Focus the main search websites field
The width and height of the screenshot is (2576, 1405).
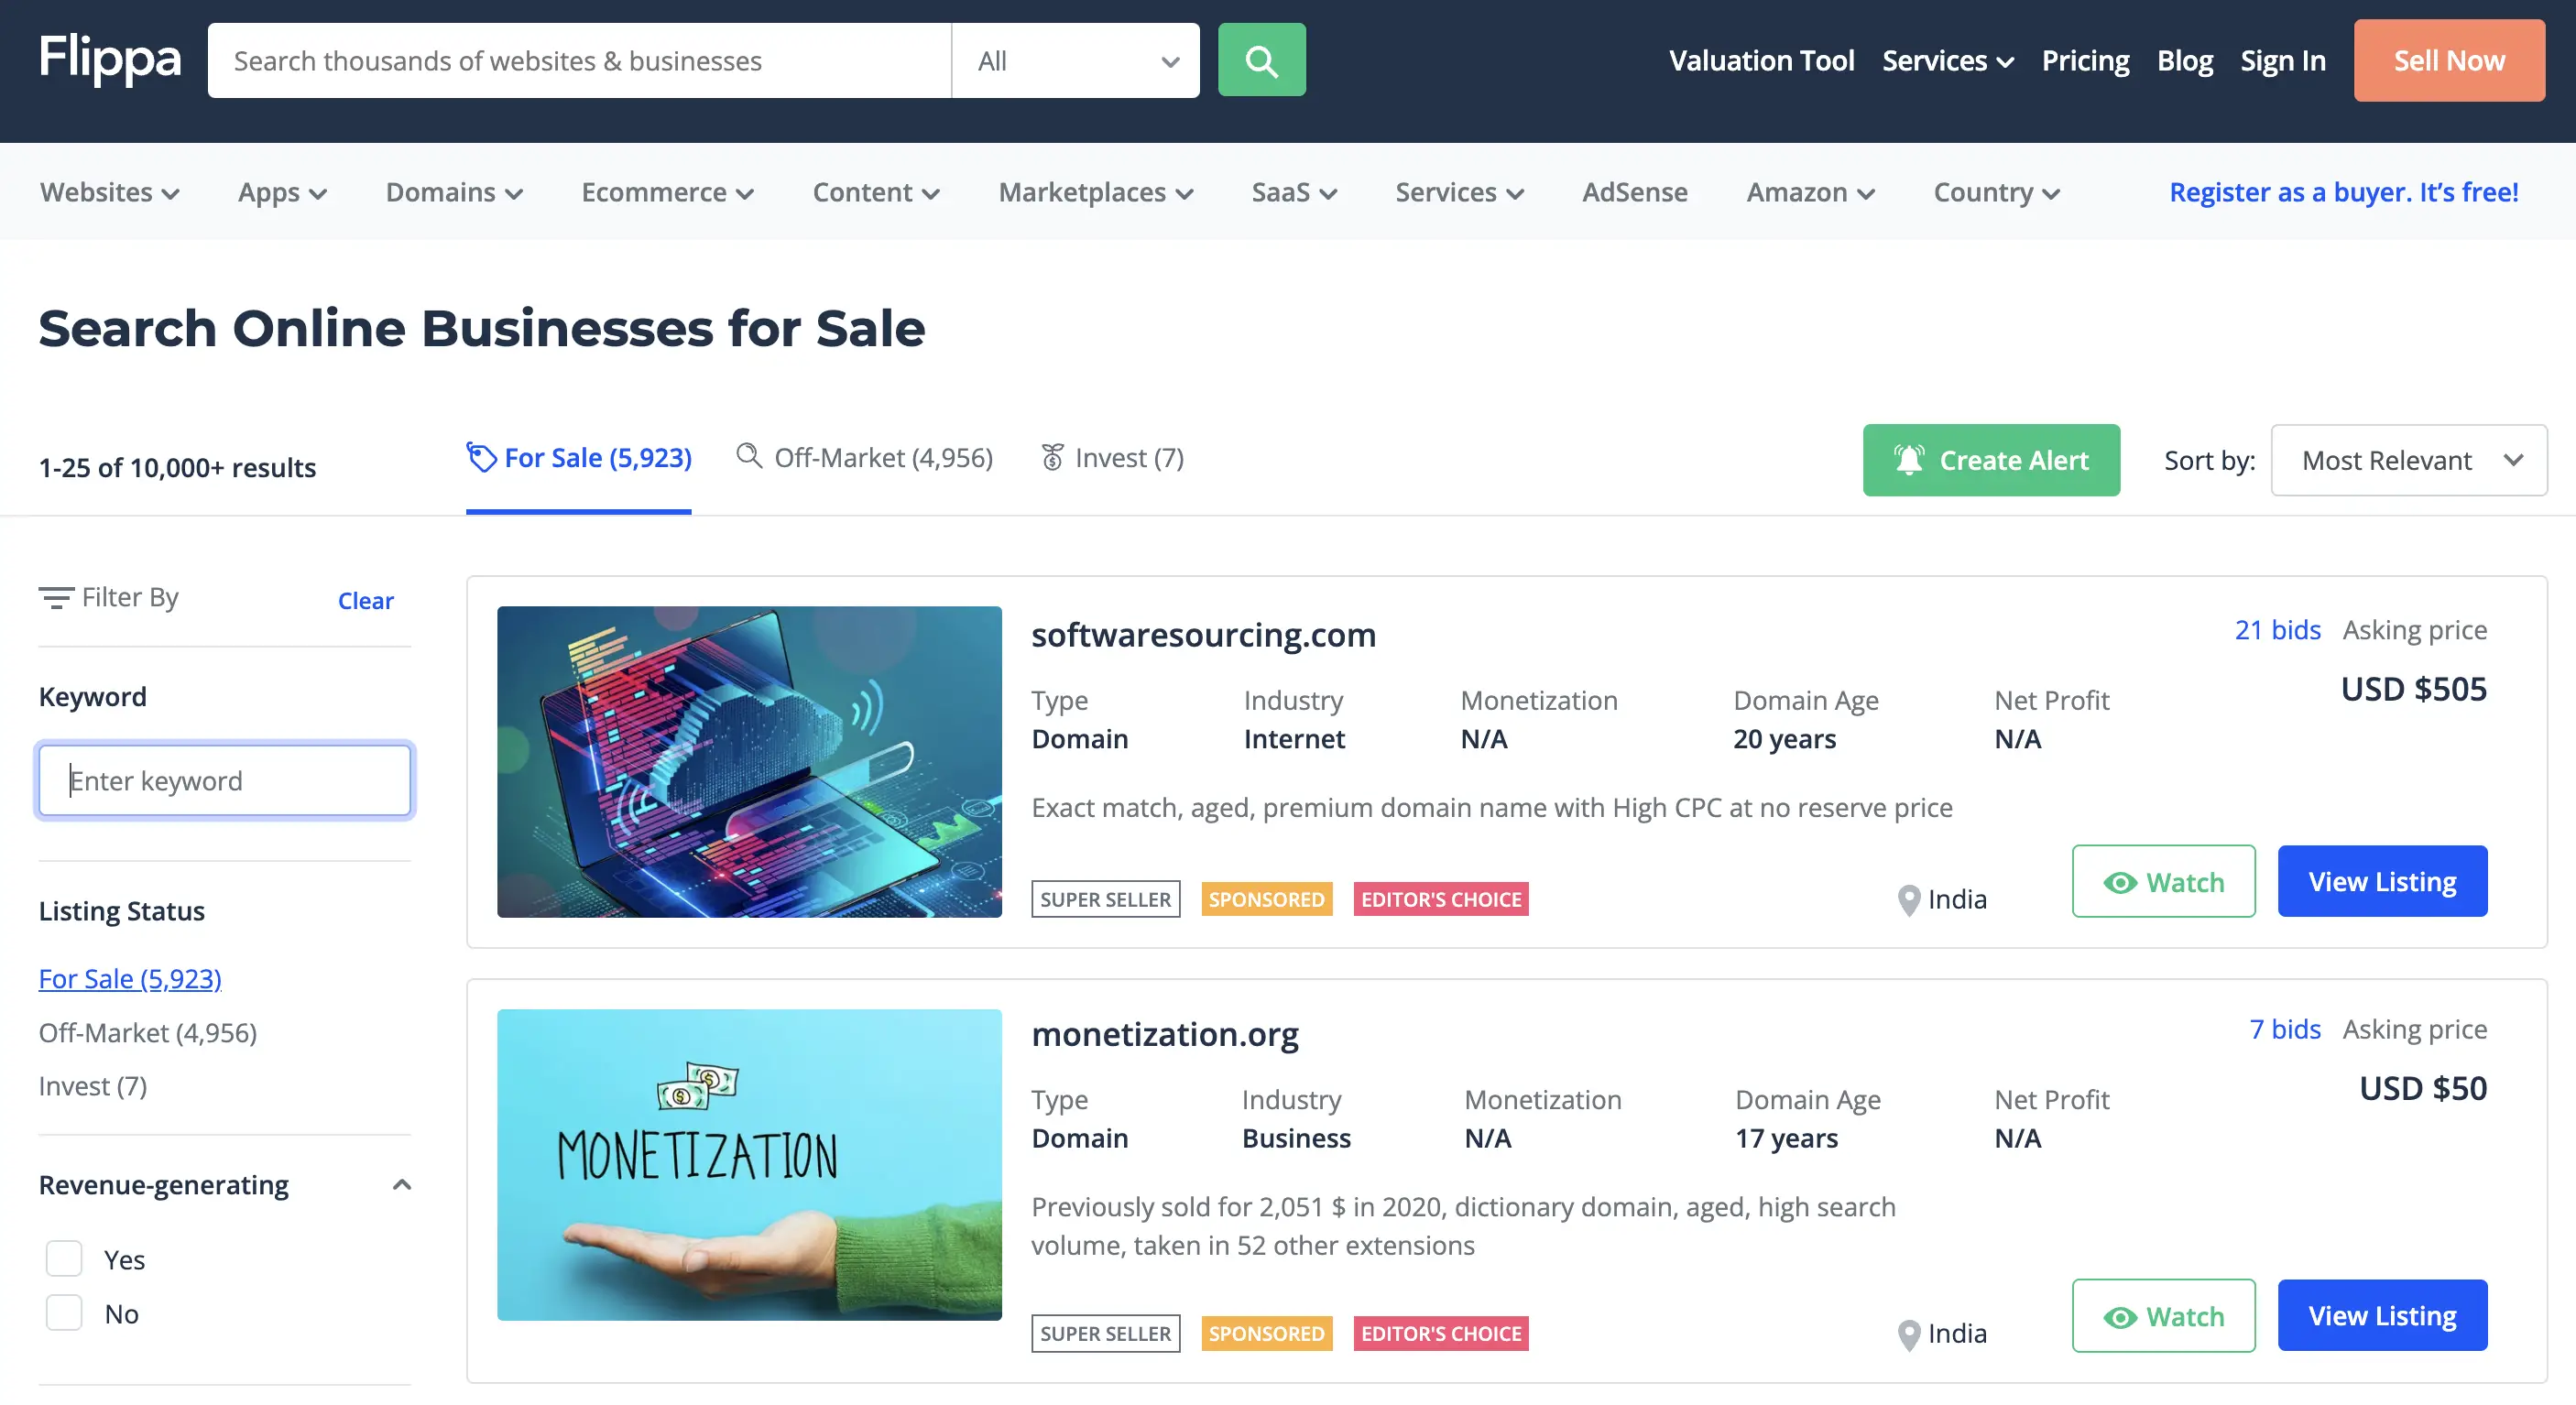coord(579,60)
